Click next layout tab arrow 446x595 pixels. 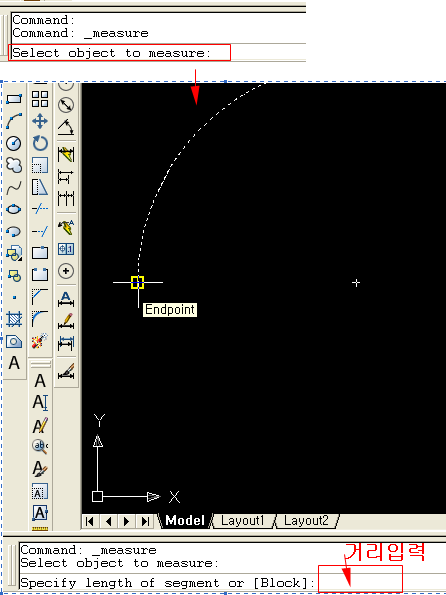click(x=127, y=521)
